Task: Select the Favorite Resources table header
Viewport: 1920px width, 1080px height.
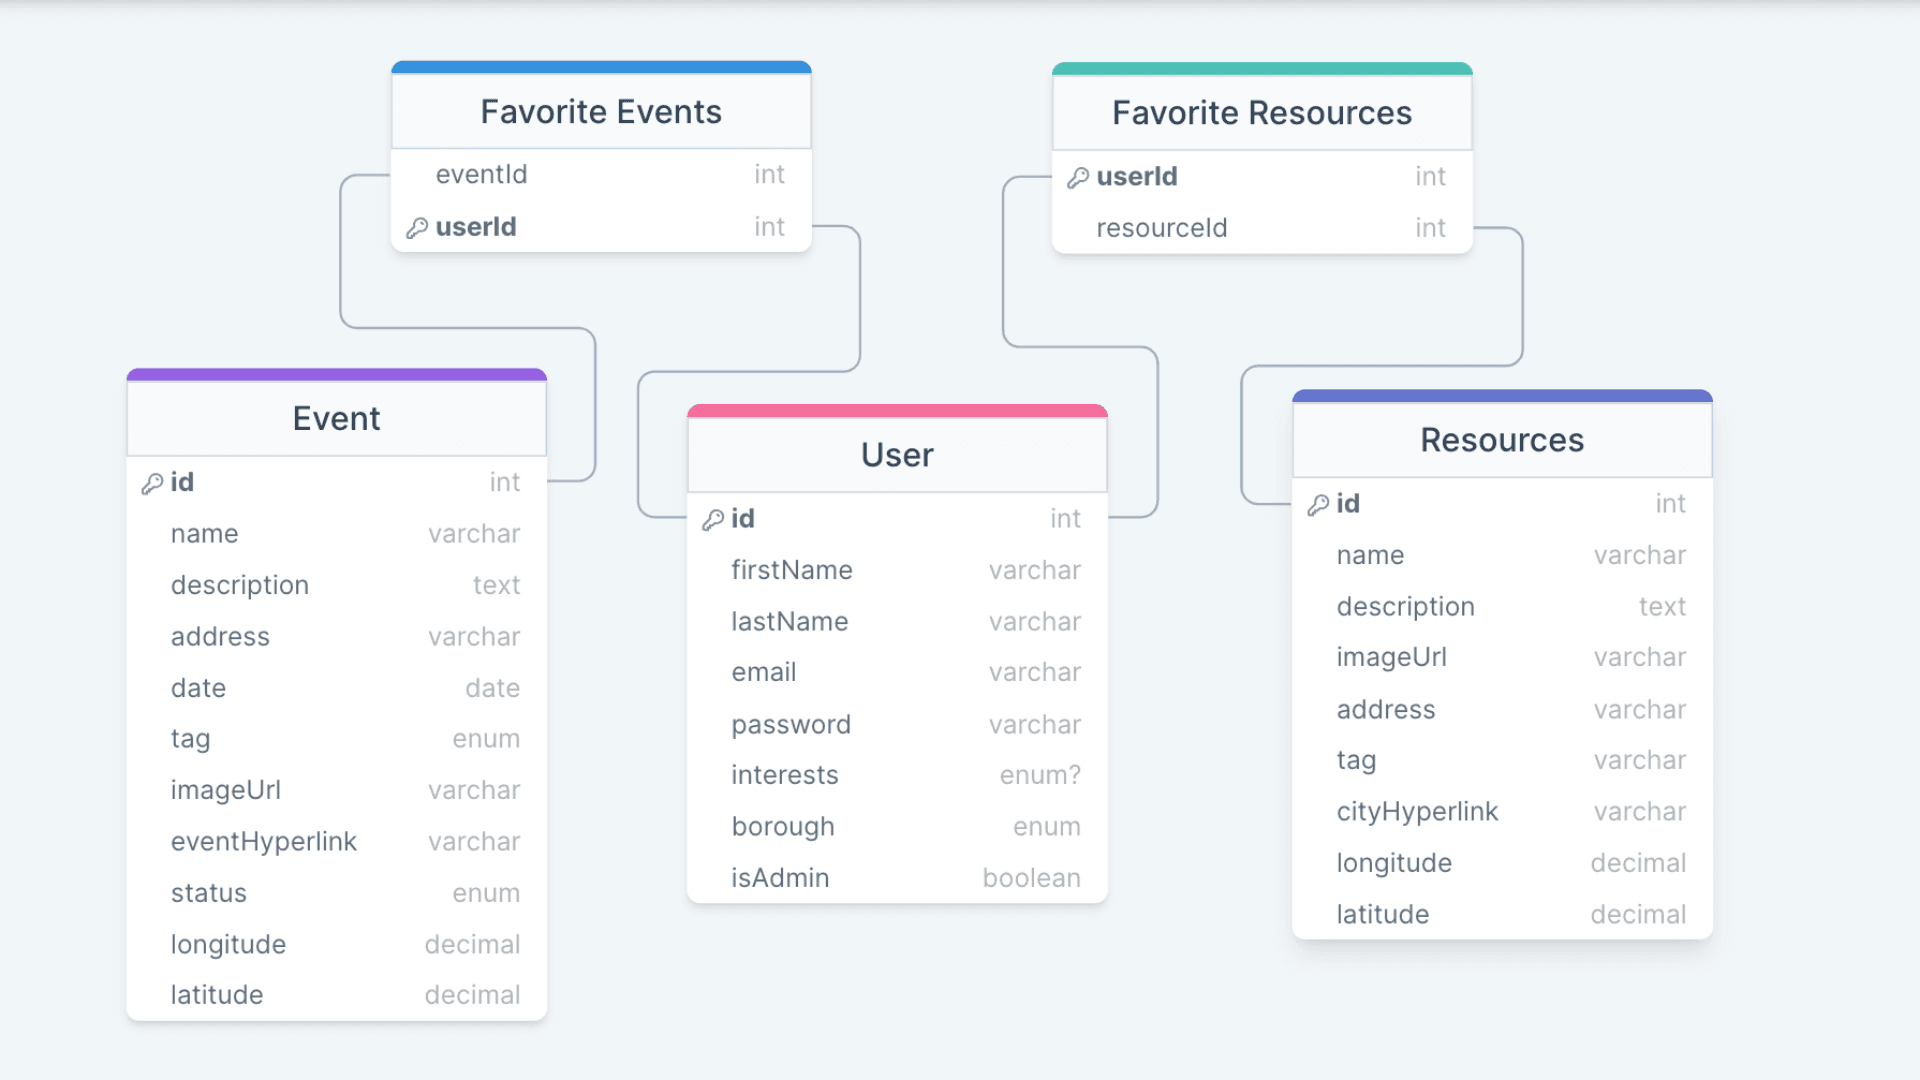Action: click(1262, 113)
